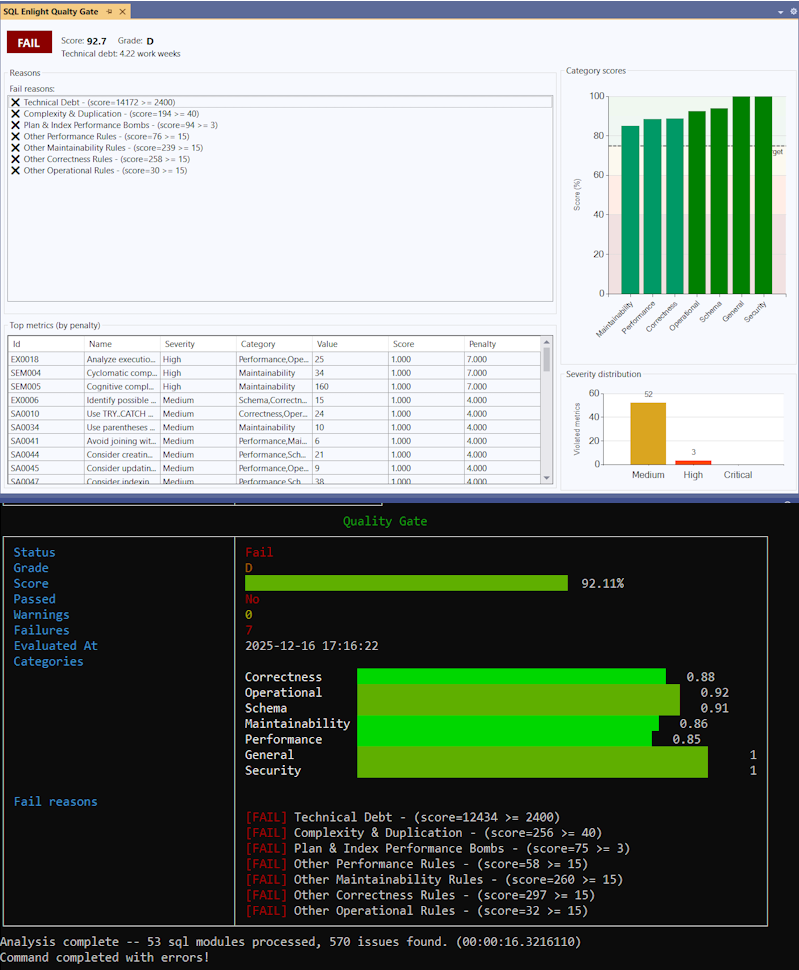Sort metrics by Score column header
Screen dimensions: 799x970
426,344
